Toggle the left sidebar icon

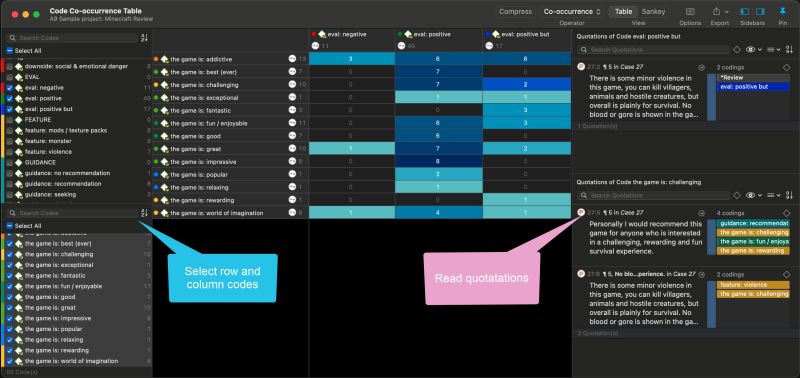pyautogui.click(x=745, y=11)
